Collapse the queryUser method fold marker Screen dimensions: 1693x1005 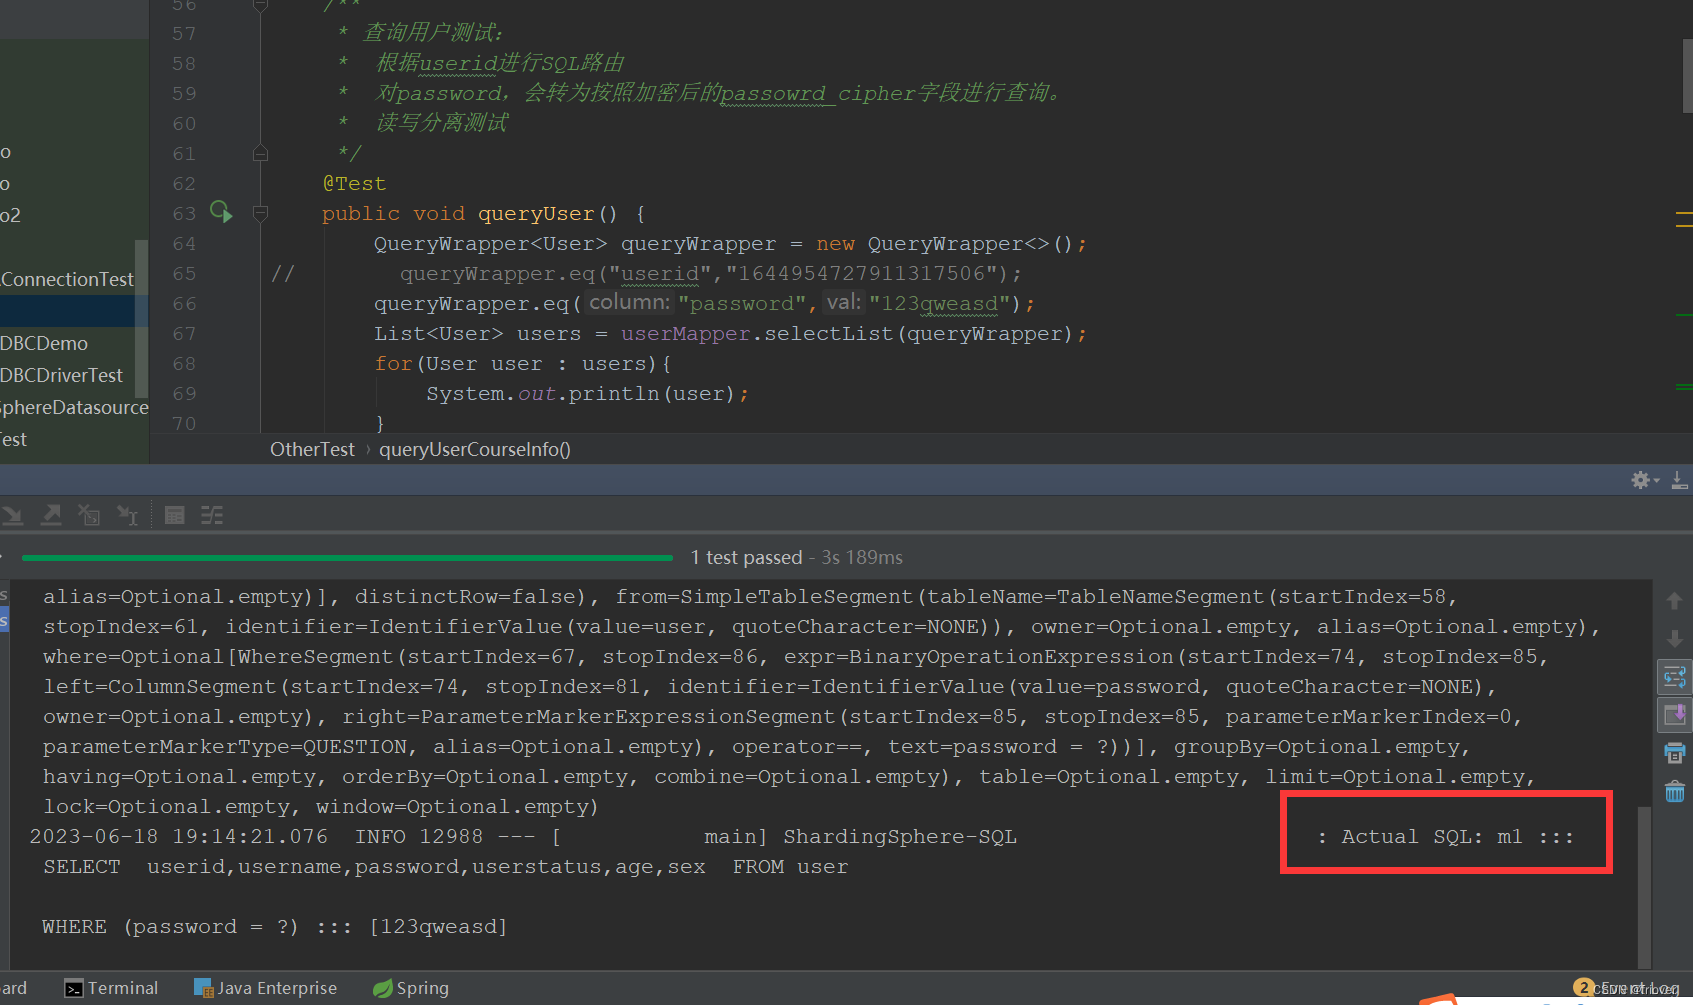[x=260, y=213]
